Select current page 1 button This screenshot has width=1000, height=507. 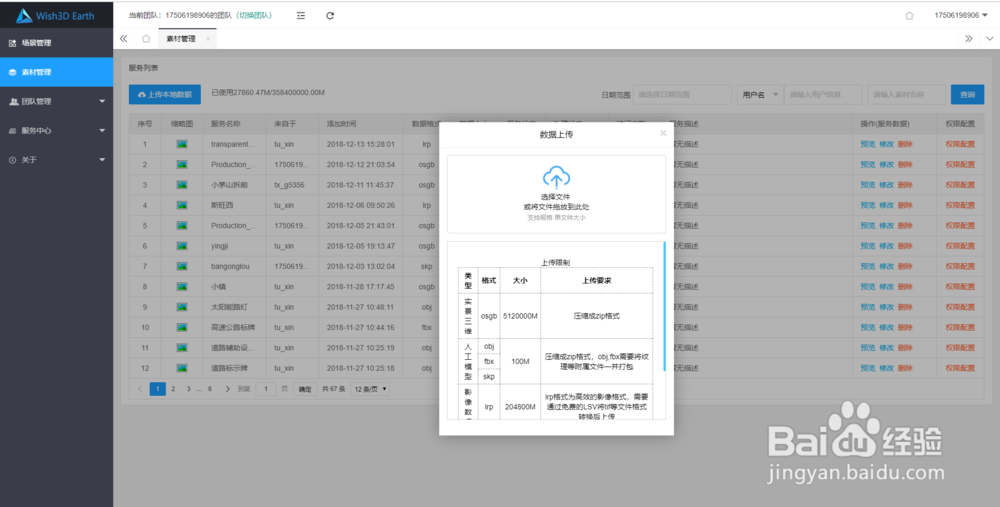coord(158,389)
